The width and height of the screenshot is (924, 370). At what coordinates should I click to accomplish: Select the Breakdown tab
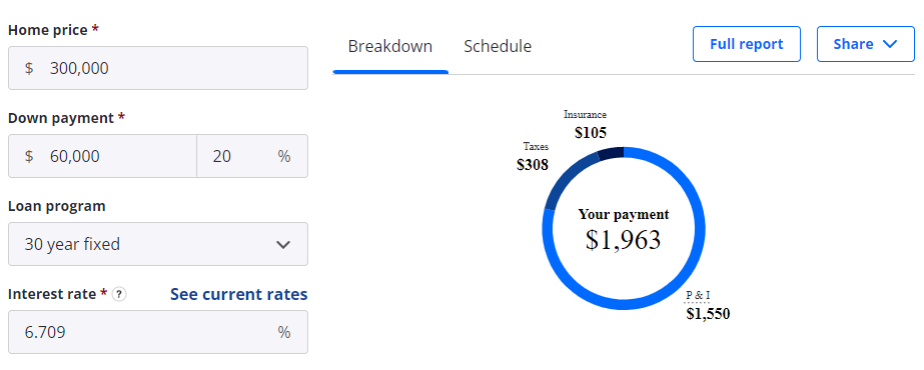pyautogui.click(x=390, y=47)
